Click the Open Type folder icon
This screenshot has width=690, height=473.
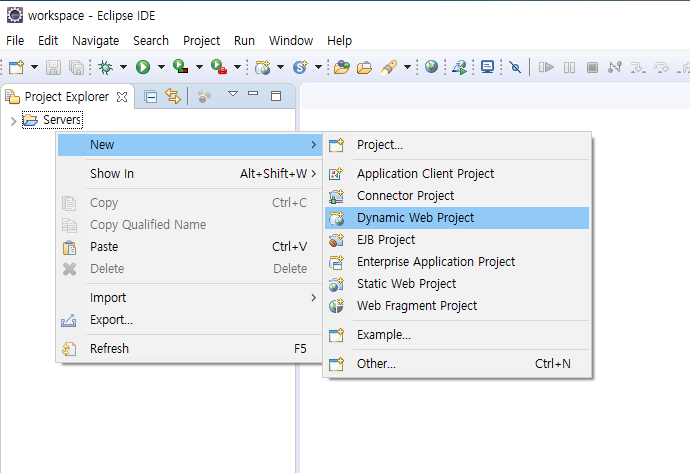(341, 67)
